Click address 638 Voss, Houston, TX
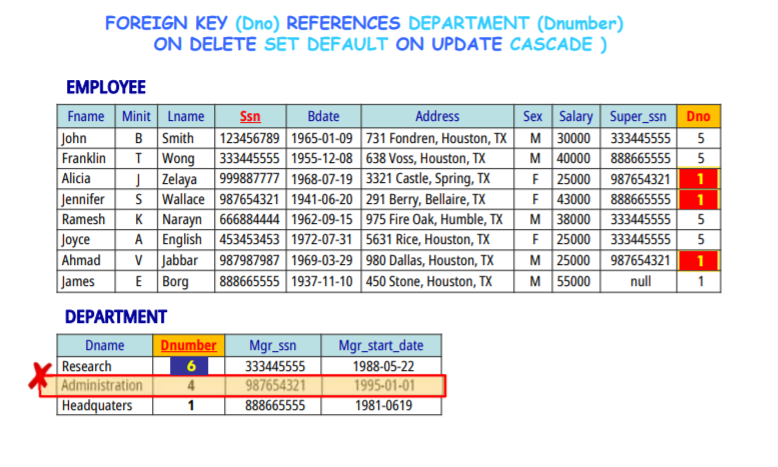778x467 pixels. [x=425, y=158]
